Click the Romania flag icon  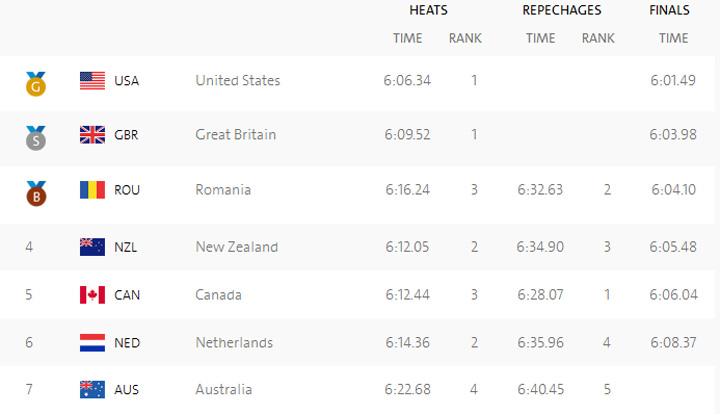(x=92, y=190)
